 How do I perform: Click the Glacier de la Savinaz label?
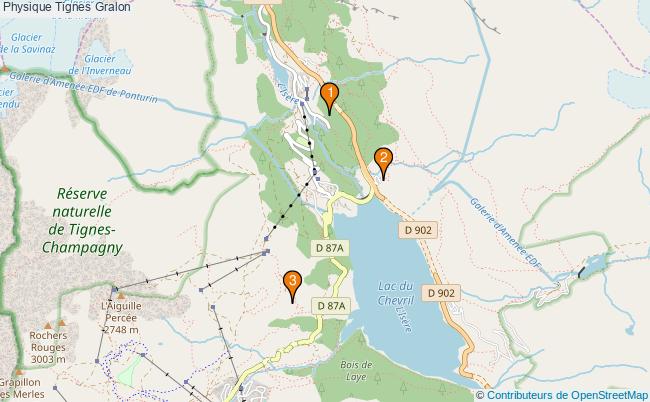(28, 43)
